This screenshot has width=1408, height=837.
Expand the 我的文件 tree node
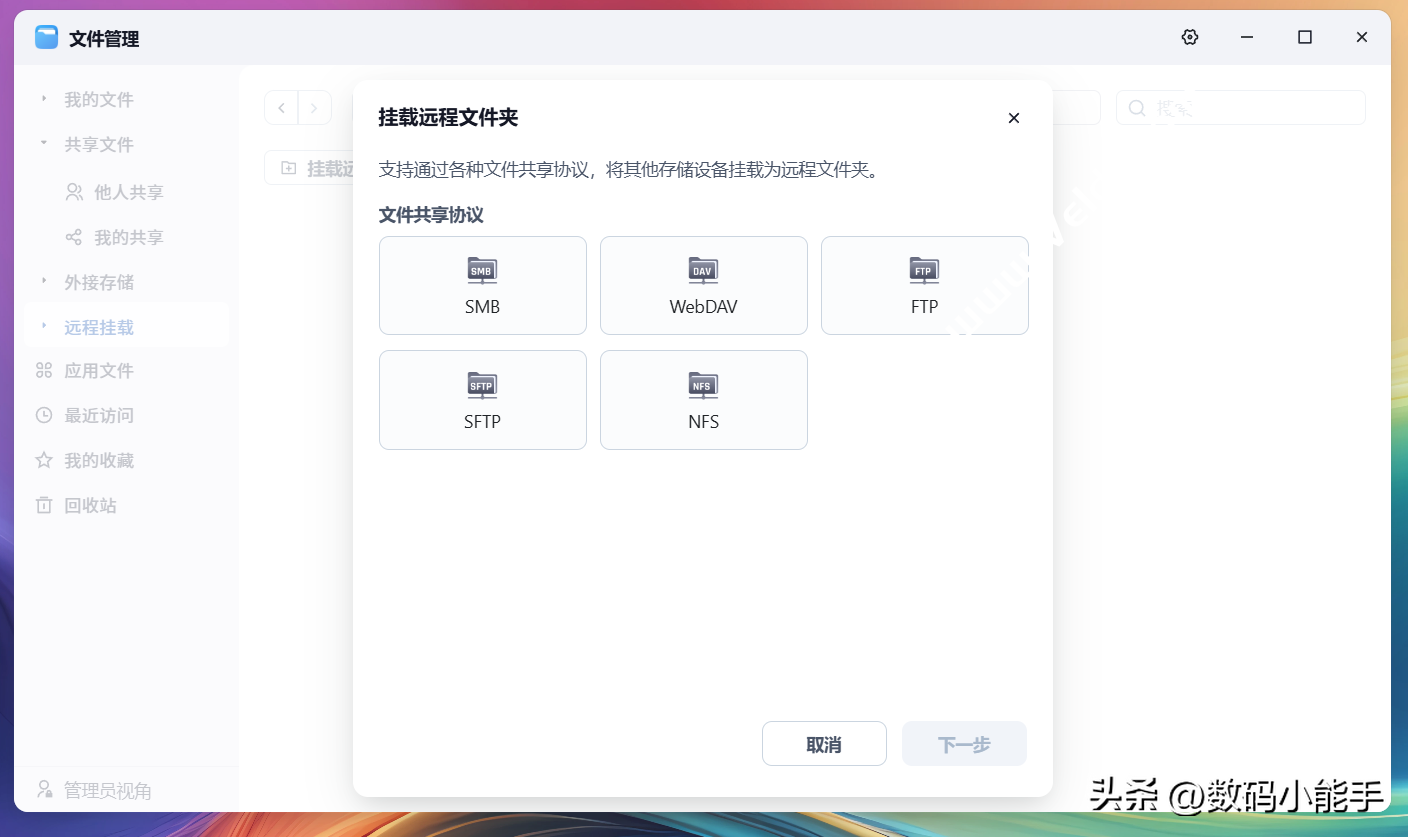(44, 99)
